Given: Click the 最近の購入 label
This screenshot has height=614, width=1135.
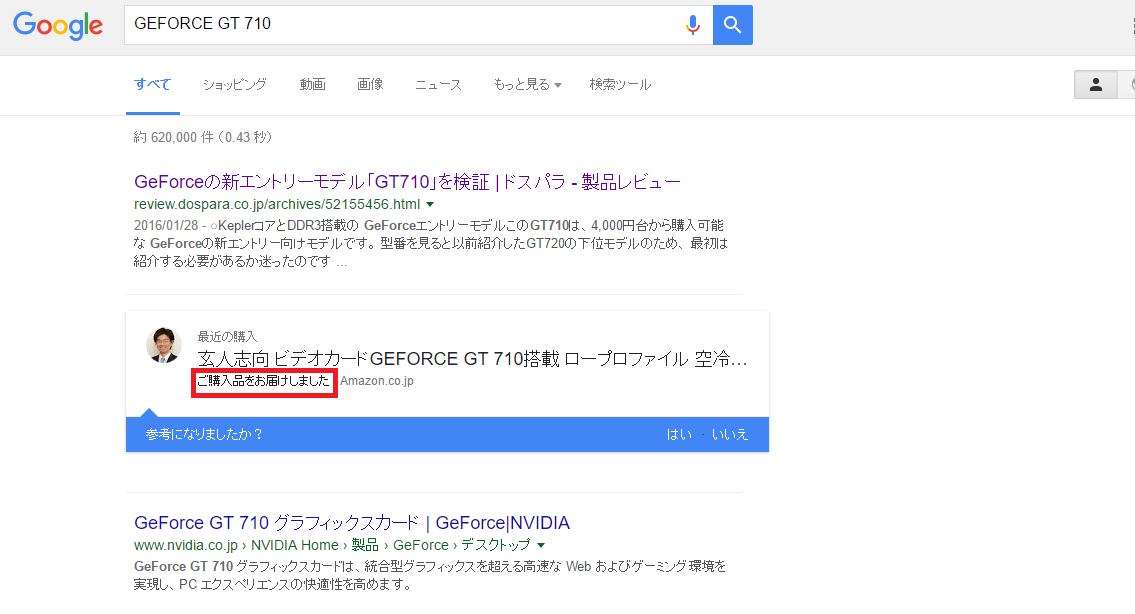Looking at the screenshot, I should pyautogui.click(x=227, y=337).
